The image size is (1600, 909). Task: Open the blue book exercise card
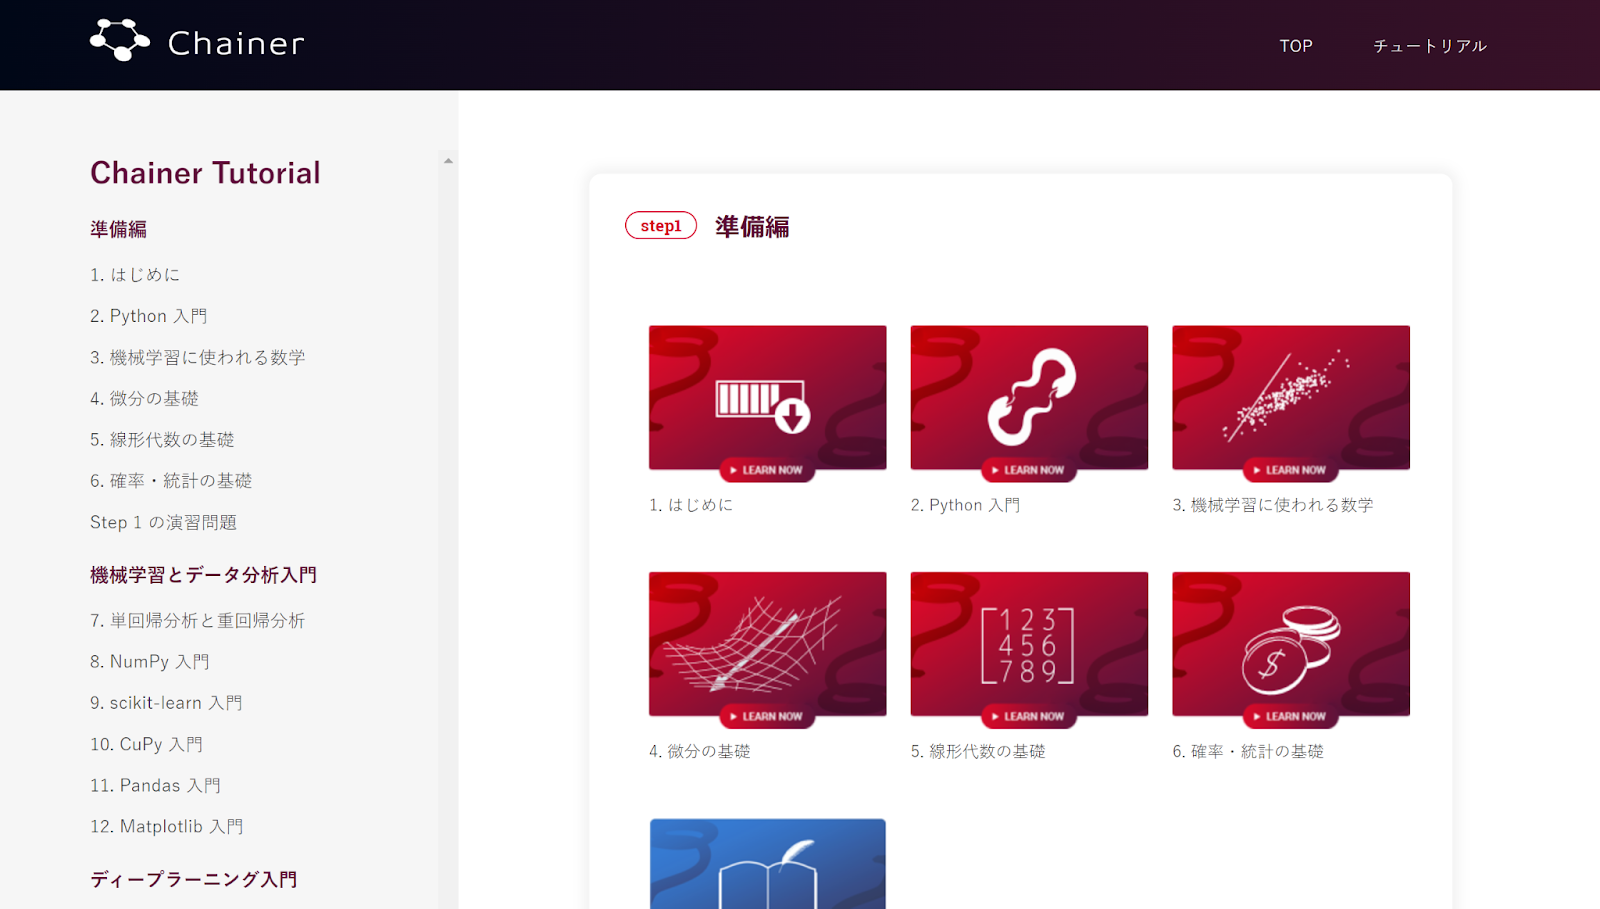[767, 864]
